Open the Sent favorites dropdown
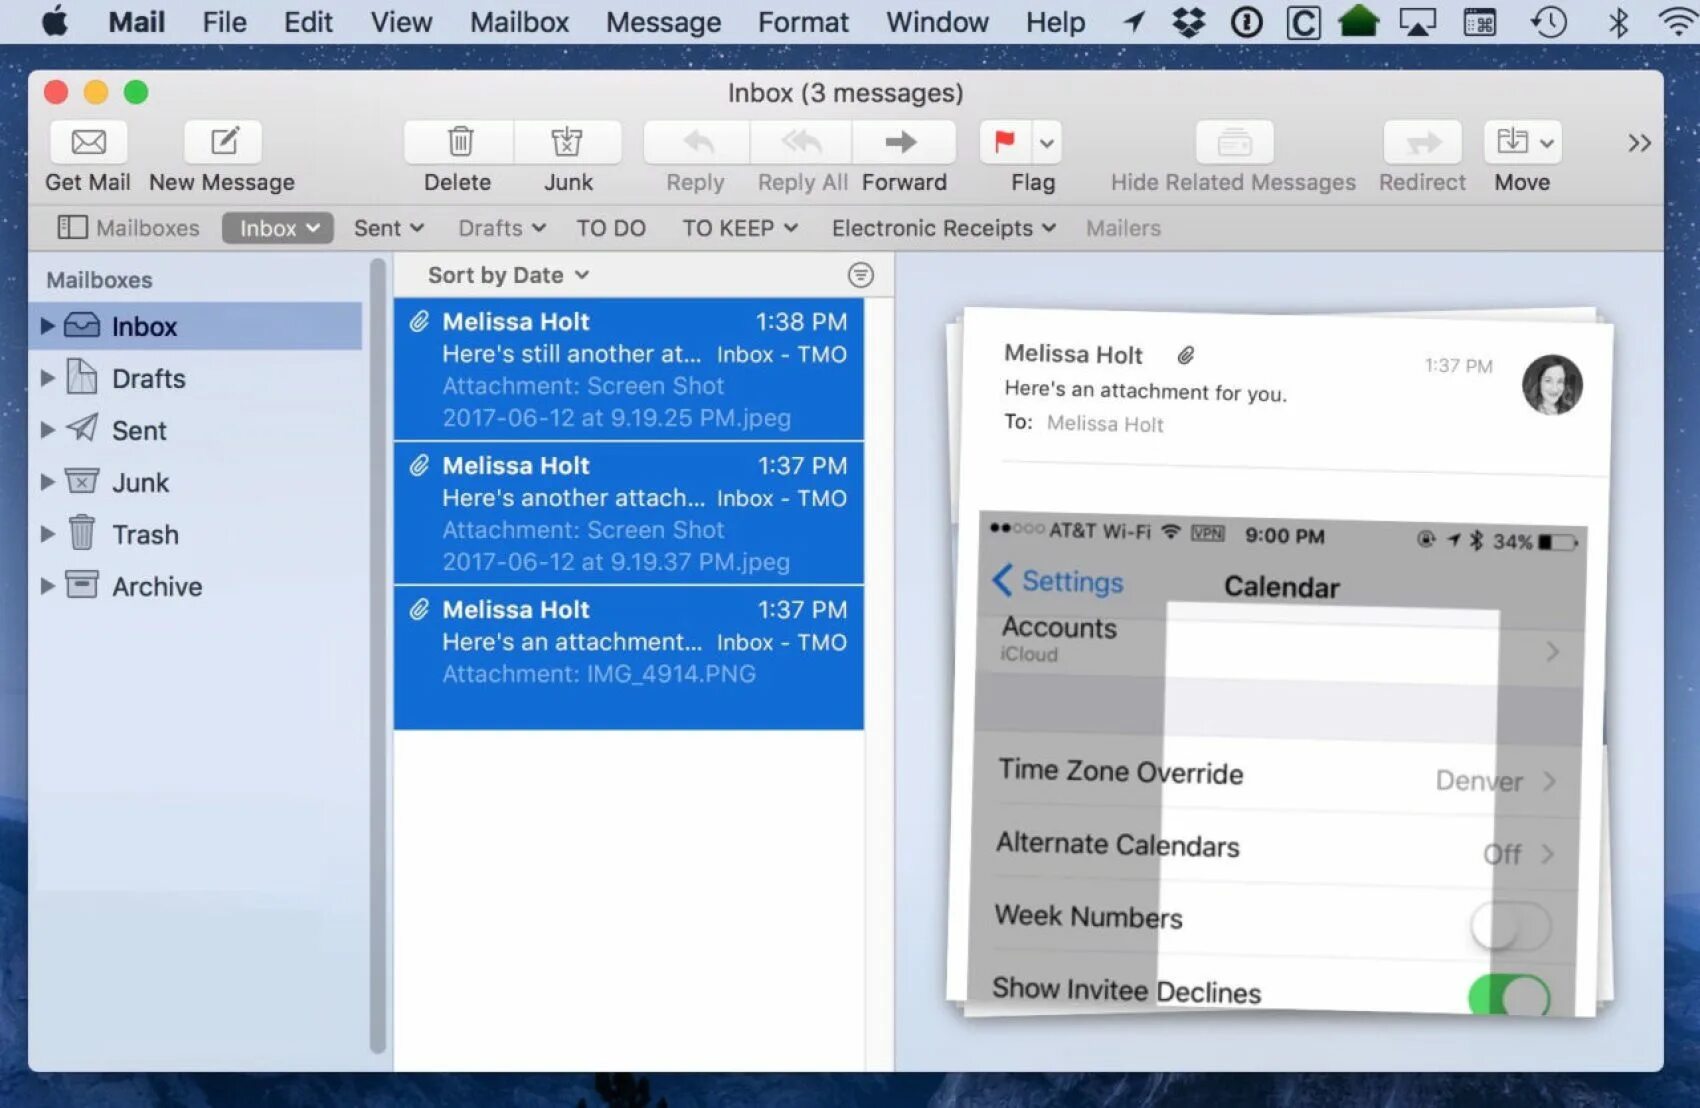The width and height of the screenshot is (1700, 1108). pyautogui.click(x=388, y=228)
